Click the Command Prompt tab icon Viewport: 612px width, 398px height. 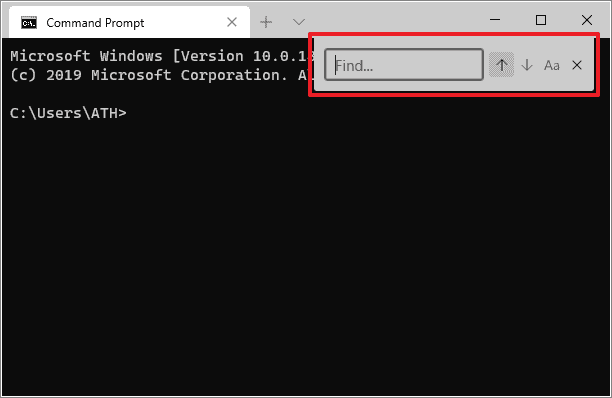(29, 23)
